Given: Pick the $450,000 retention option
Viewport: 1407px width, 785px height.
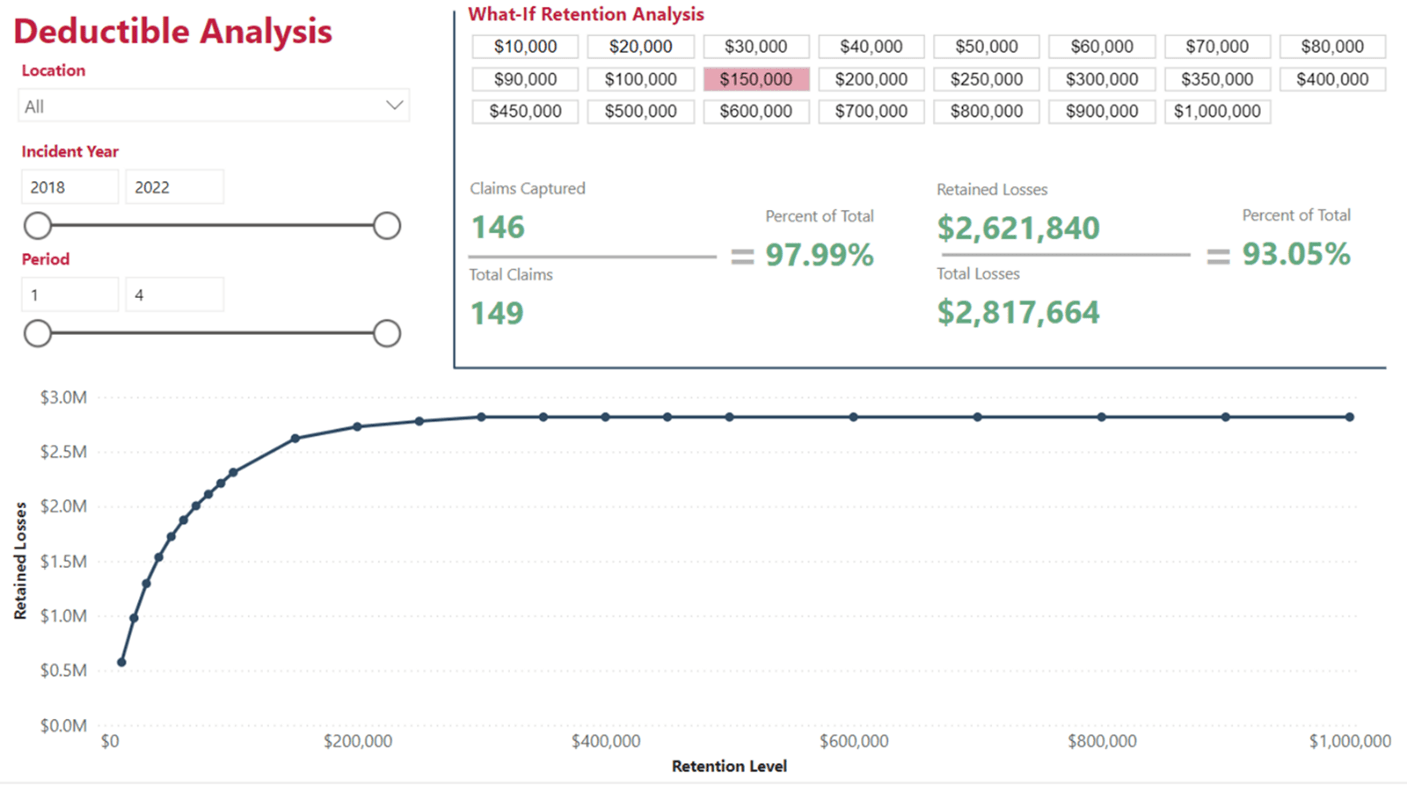Looking at the screenshot, I should point(524,111).
